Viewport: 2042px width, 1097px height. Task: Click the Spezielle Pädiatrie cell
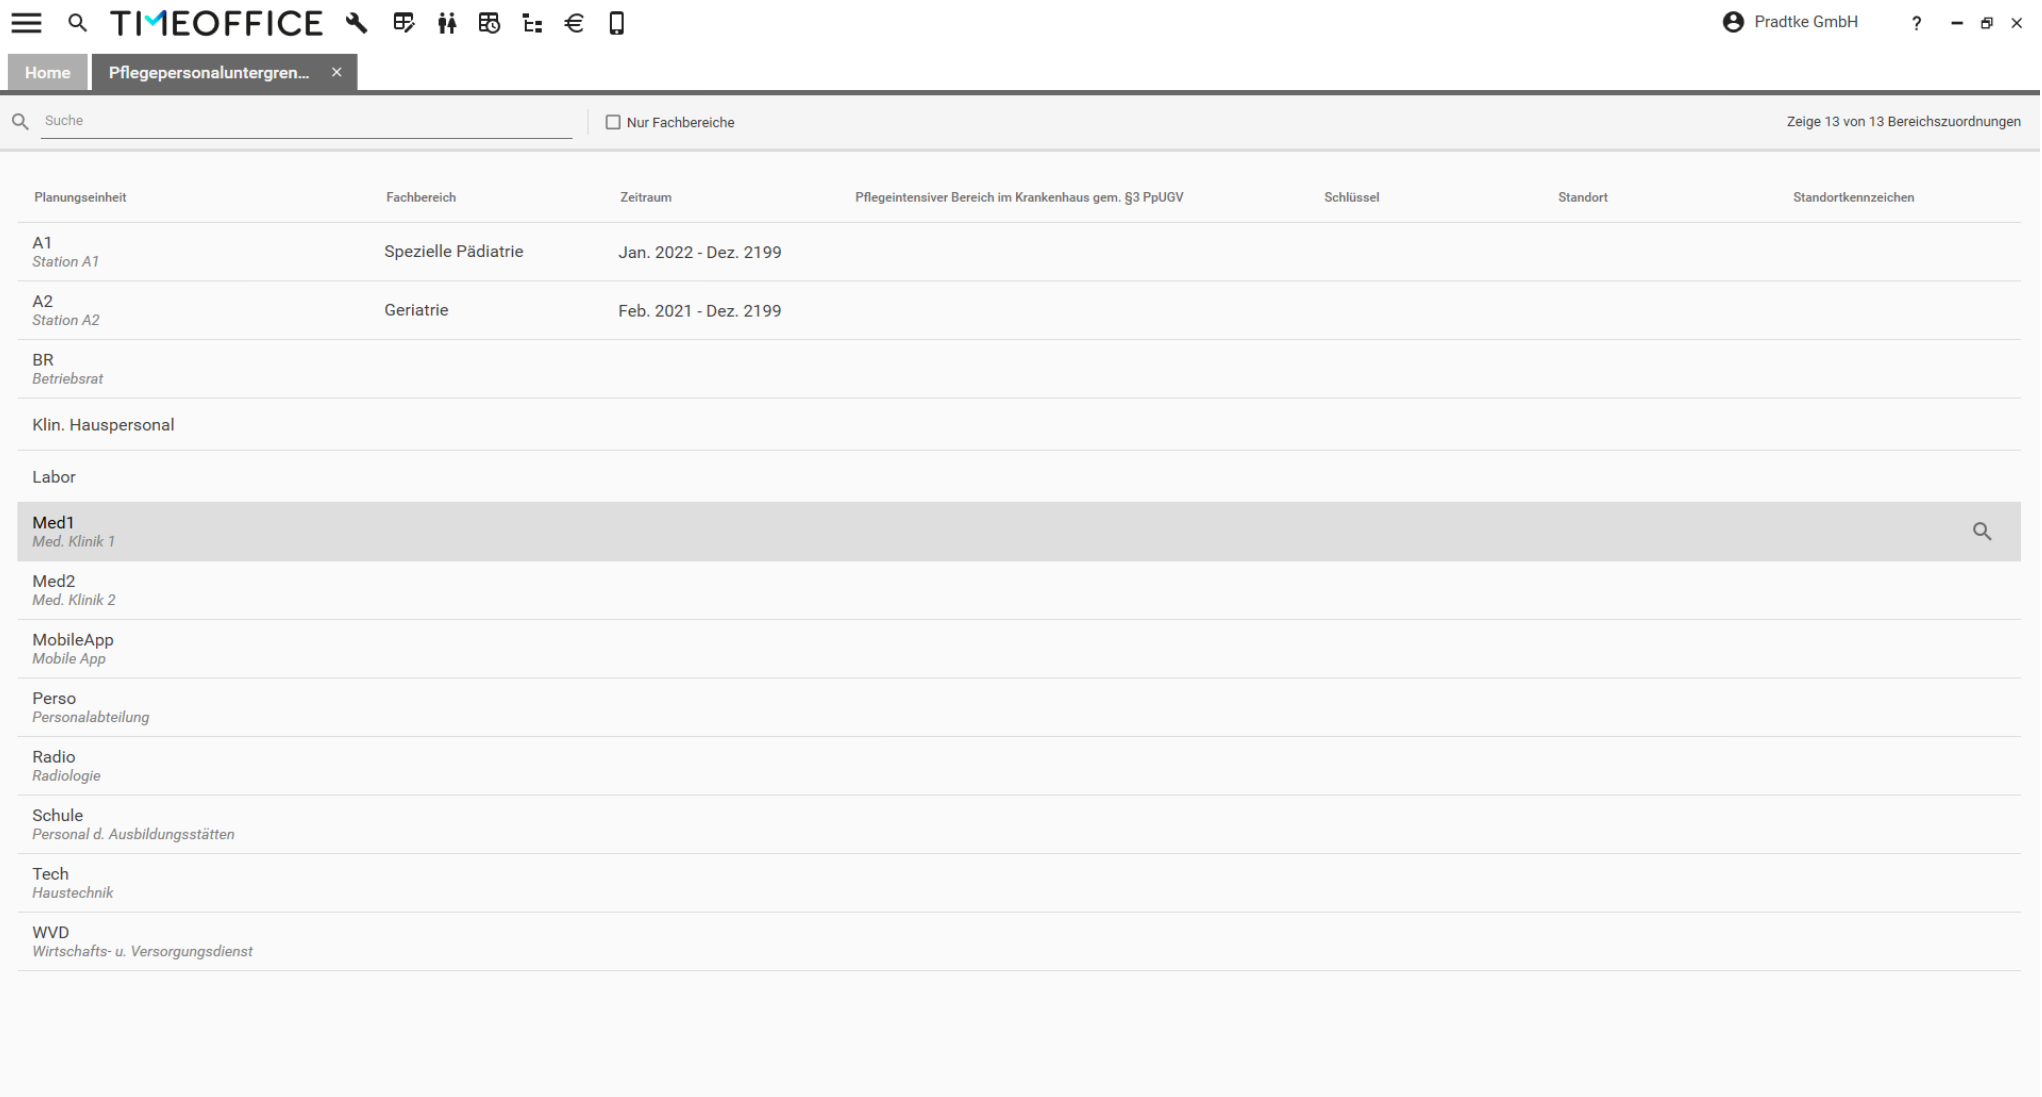454,252
